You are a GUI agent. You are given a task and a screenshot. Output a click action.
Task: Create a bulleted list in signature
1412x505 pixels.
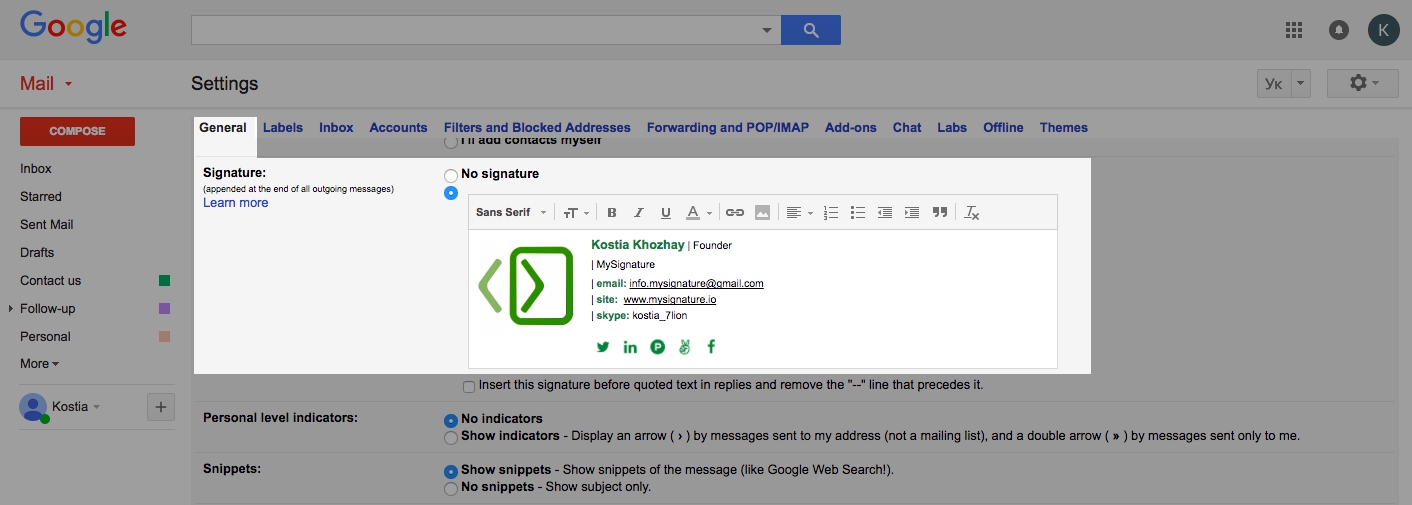point(858,212)
